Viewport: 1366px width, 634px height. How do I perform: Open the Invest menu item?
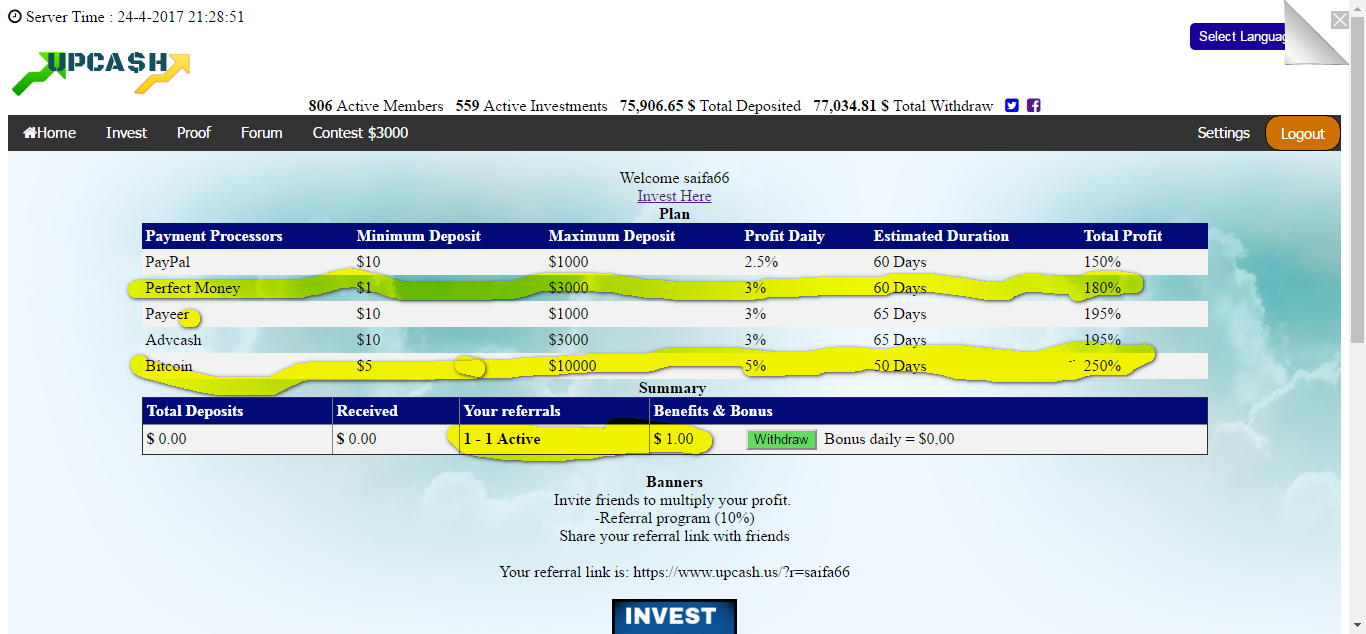126,133
